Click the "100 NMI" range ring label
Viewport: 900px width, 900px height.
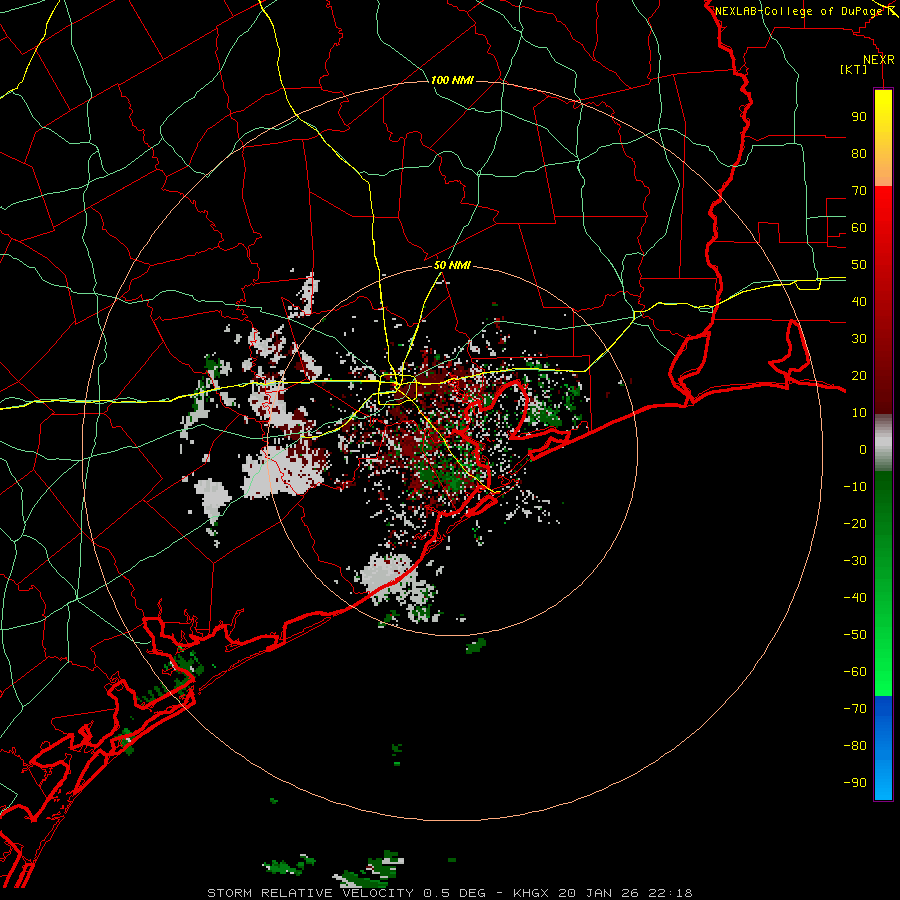click(x=452, y=80)
